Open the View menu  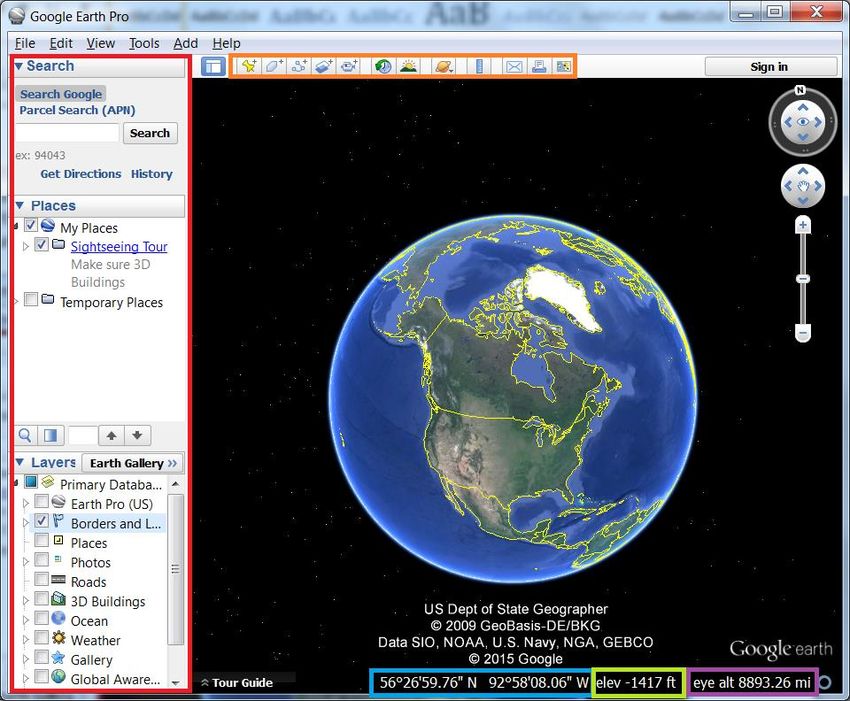[101, 43]
